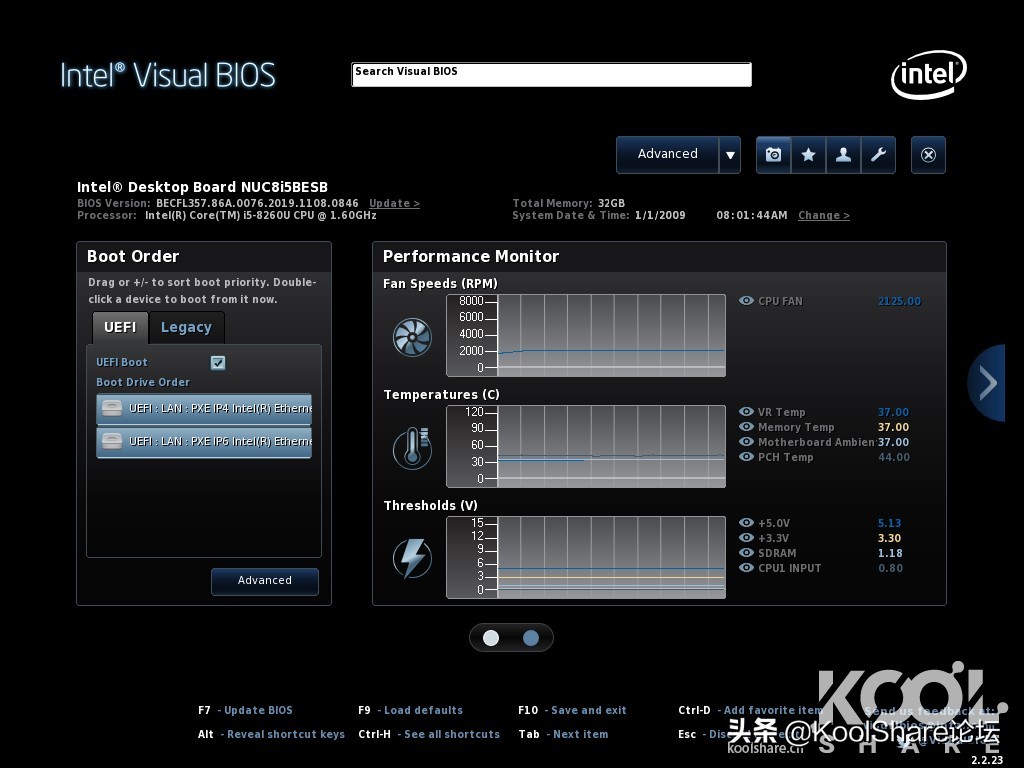Toggle SDRAM visibility eye
Viewport: 1024px width, 768px height.
pyautogui.click(x=746, y=552)
